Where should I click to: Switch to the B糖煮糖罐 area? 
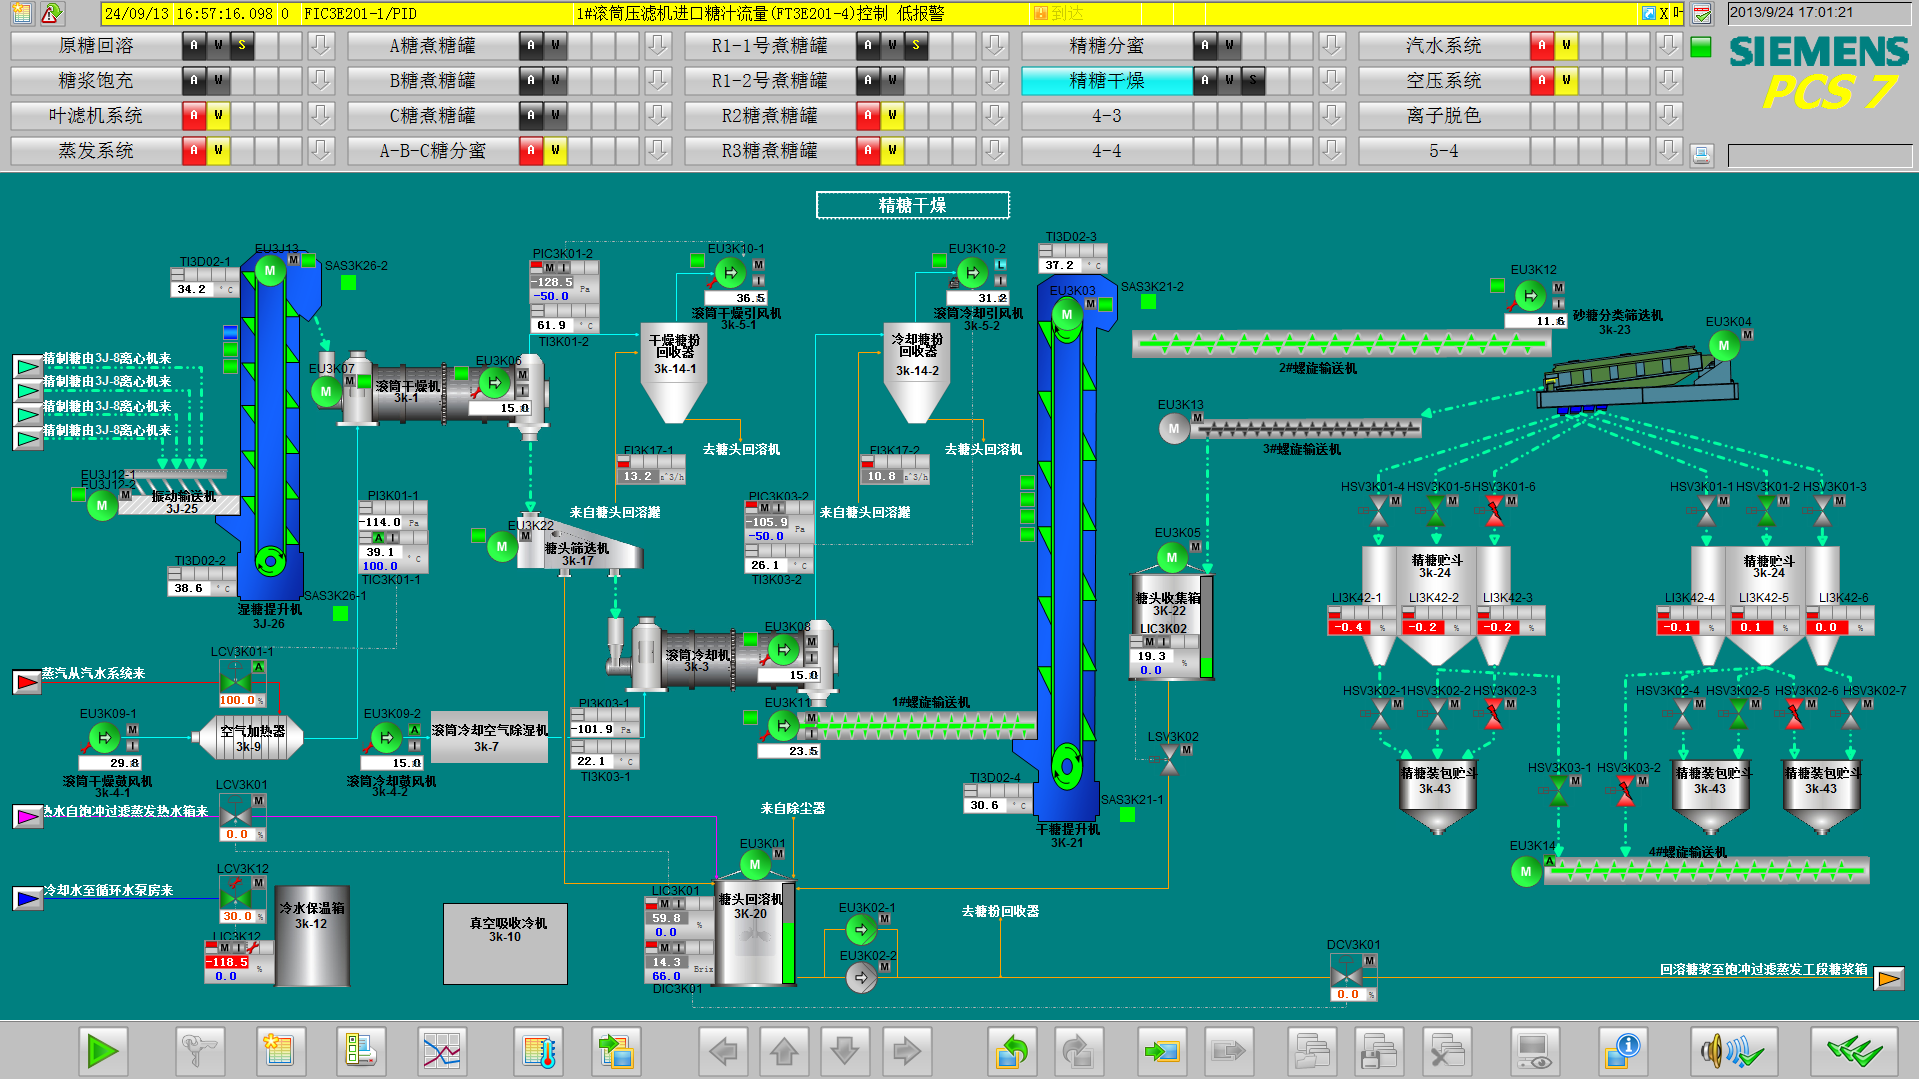(x=433, y=81)
